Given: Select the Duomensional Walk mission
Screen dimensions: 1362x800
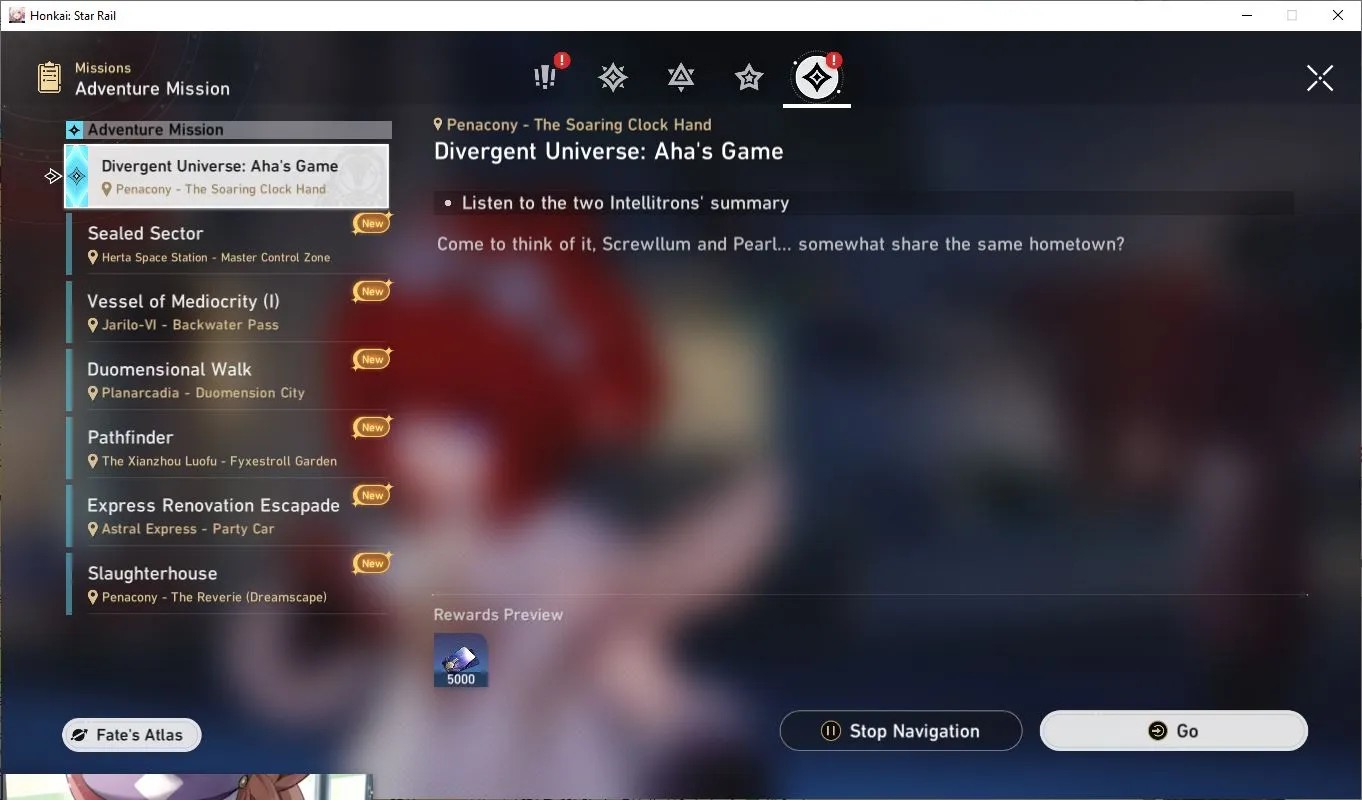Looking at the screenshot, I should [227, 380].
